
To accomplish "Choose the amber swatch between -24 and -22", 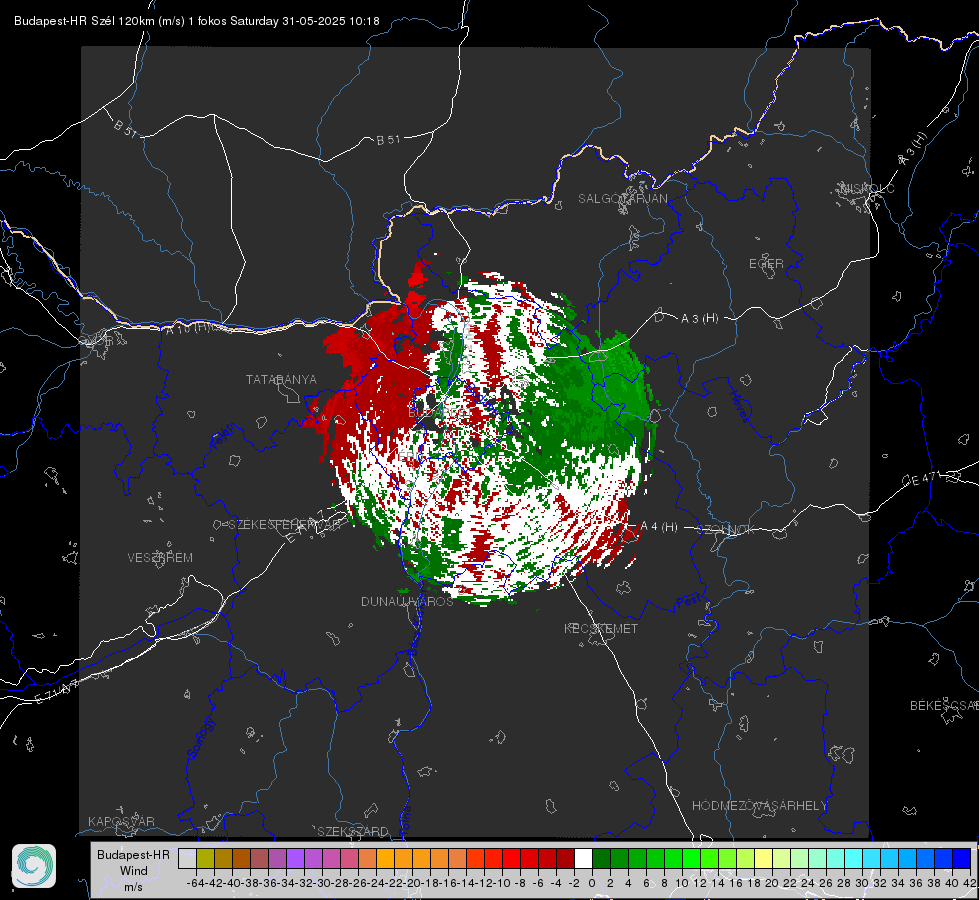I will point(385,859).
